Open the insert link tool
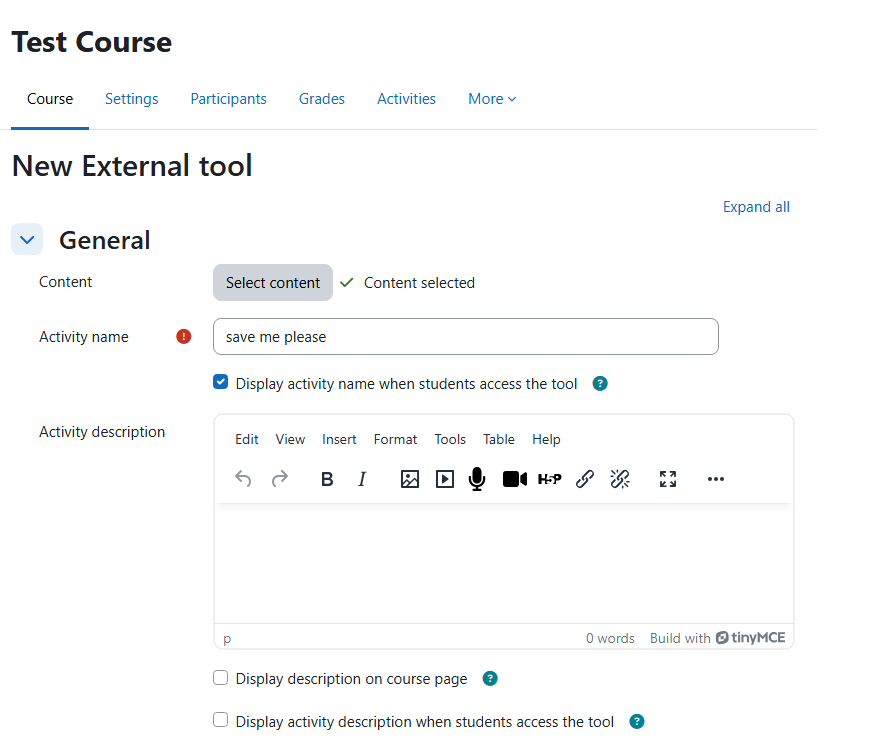The image size is (882, 755). pyautogui.click(x=585, y=479)
